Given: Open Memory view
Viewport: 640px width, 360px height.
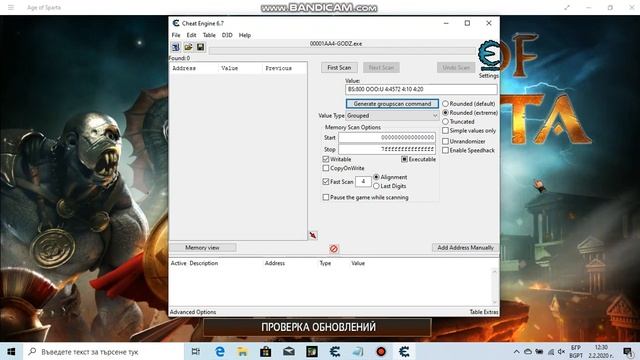Looking at the screenshot, I should (202, 248).
